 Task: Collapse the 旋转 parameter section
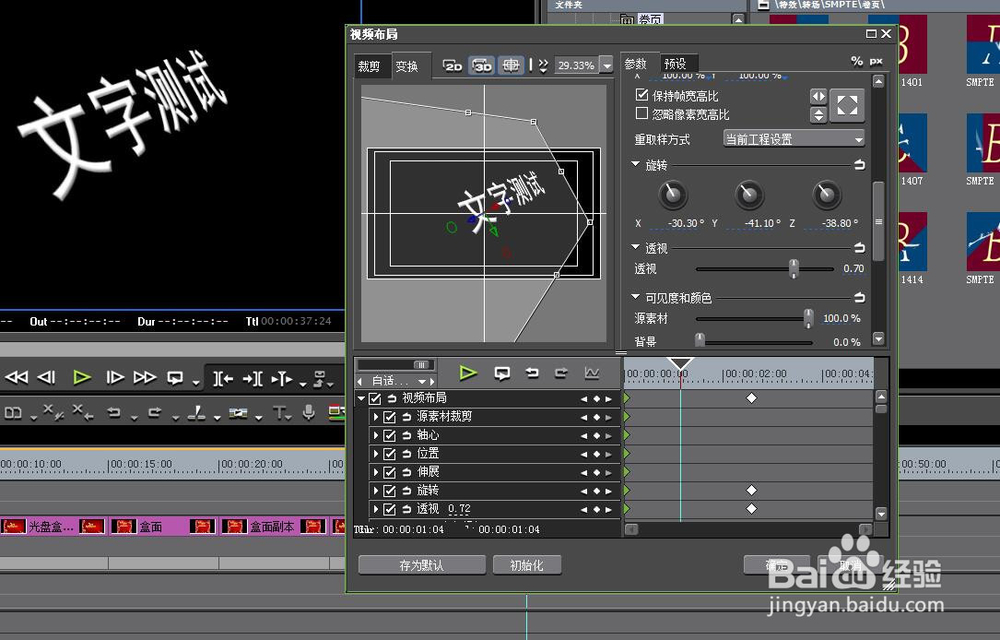(635, 164)
